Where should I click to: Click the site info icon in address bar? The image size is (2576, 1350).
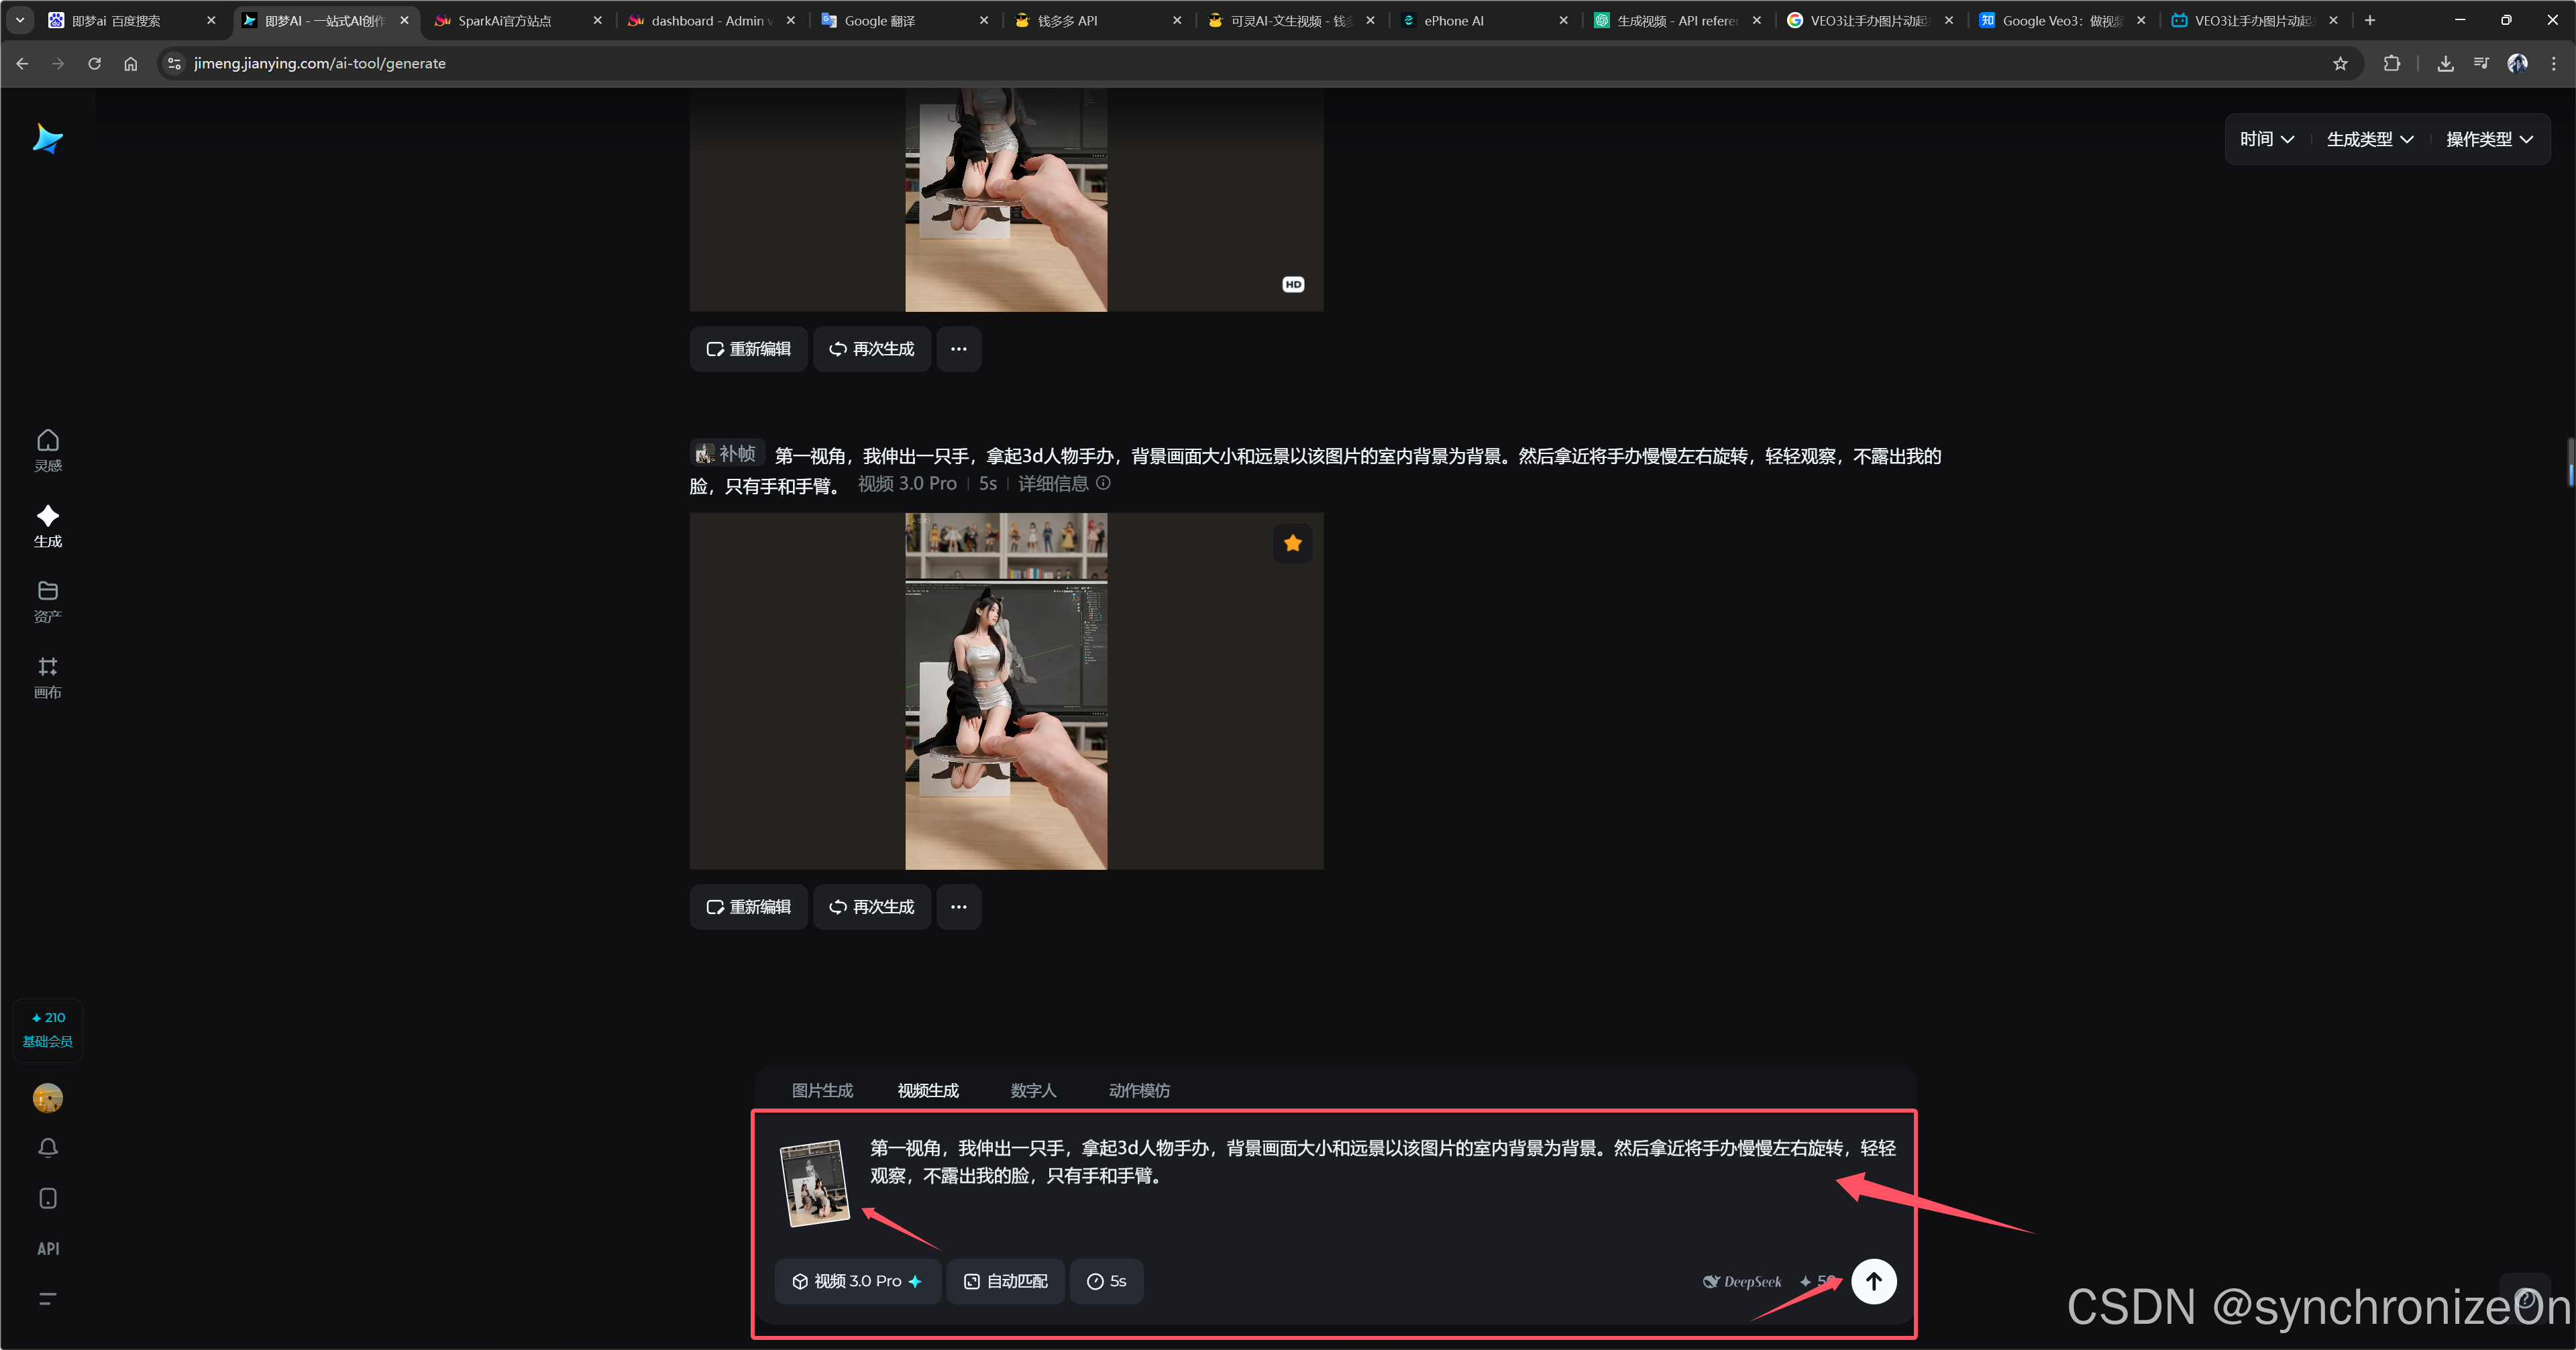click(174, 63)
